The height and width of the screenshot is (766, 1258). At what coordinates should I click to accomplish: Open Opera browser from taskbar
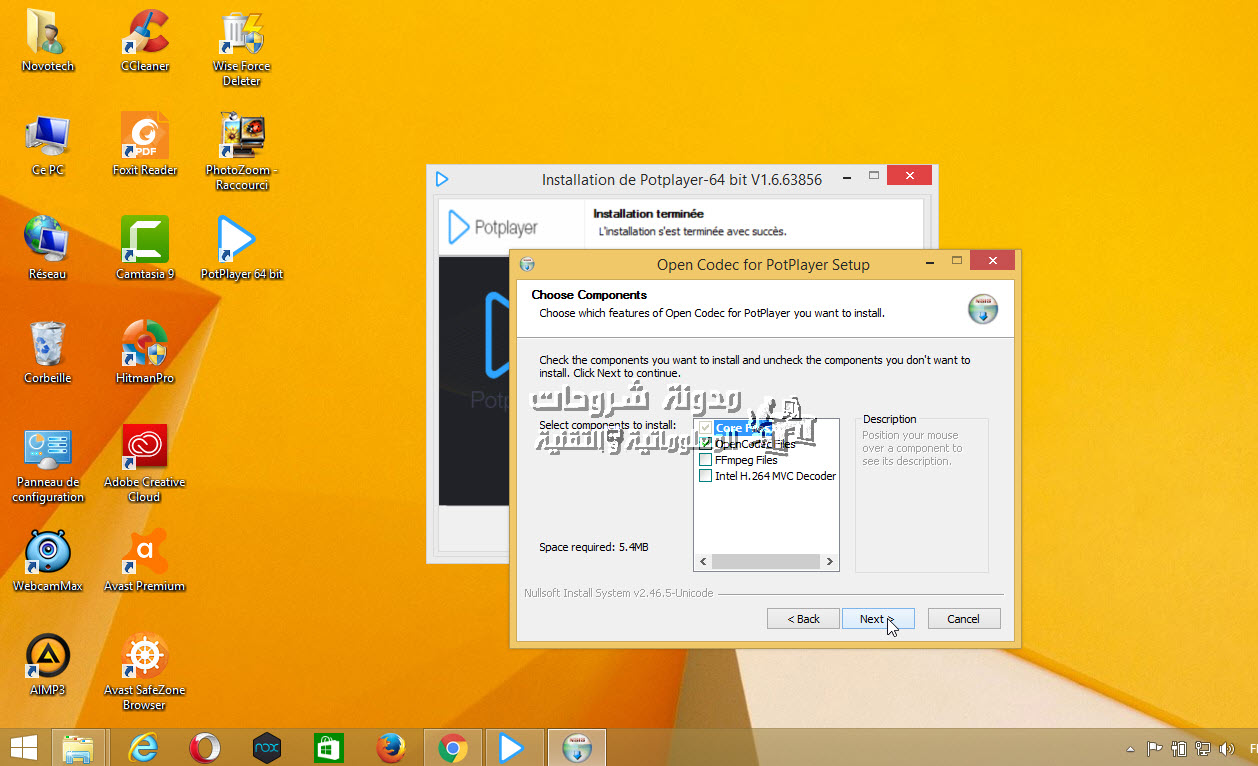(205, 747)
